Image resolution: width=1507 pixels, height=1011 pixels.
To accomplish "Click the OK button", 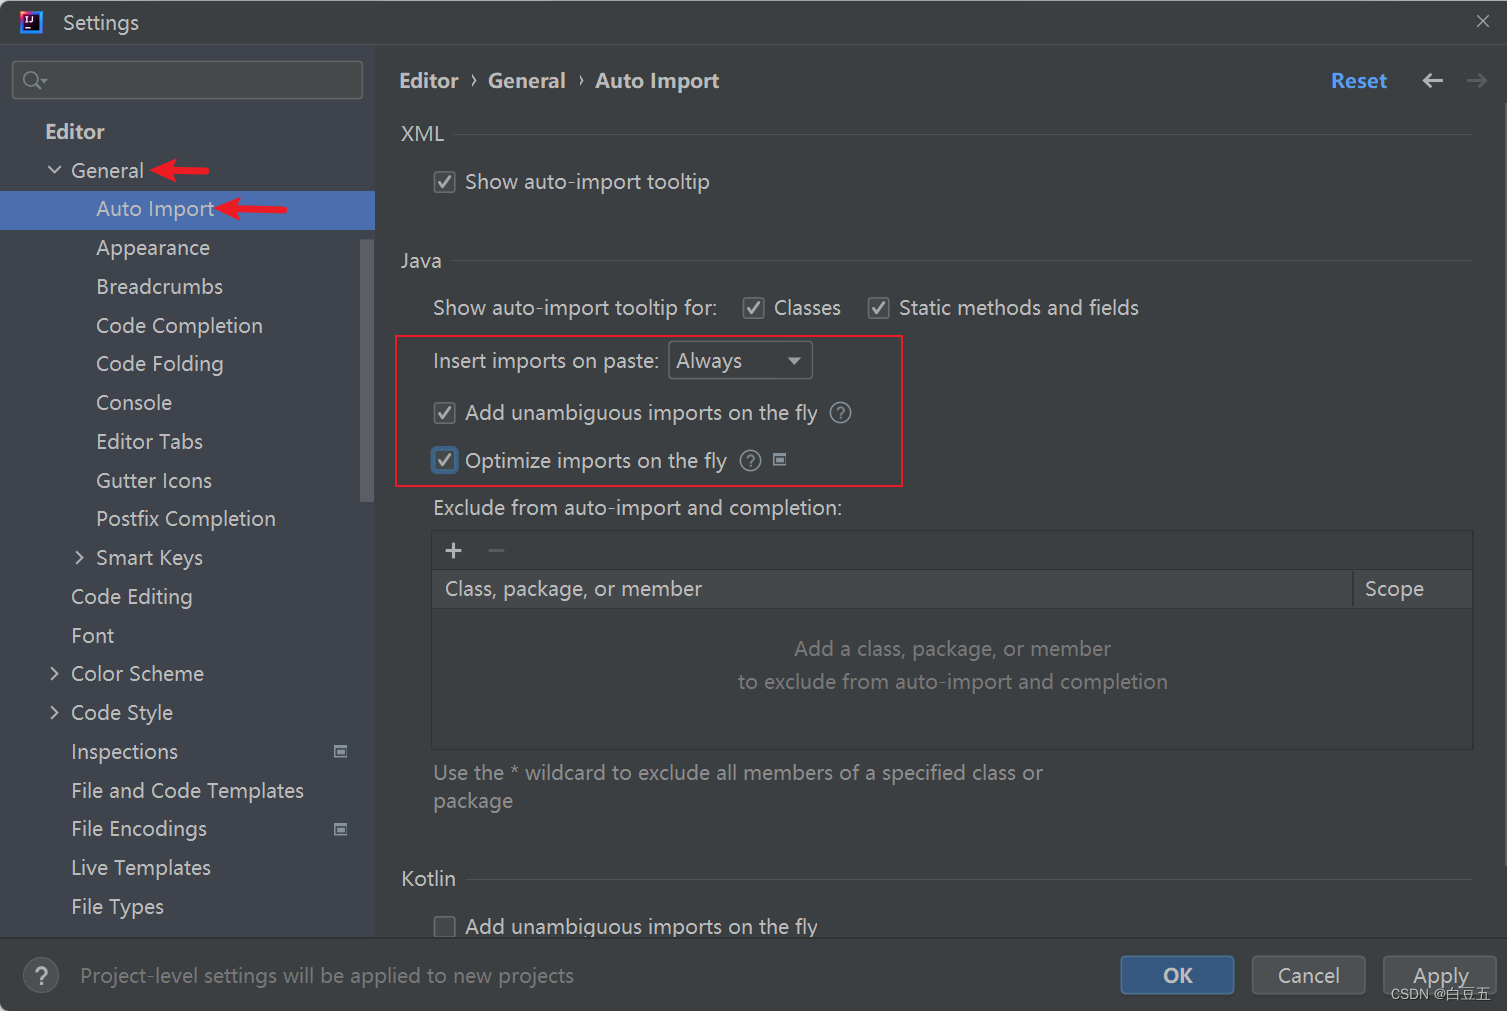I will (1177, 975).
